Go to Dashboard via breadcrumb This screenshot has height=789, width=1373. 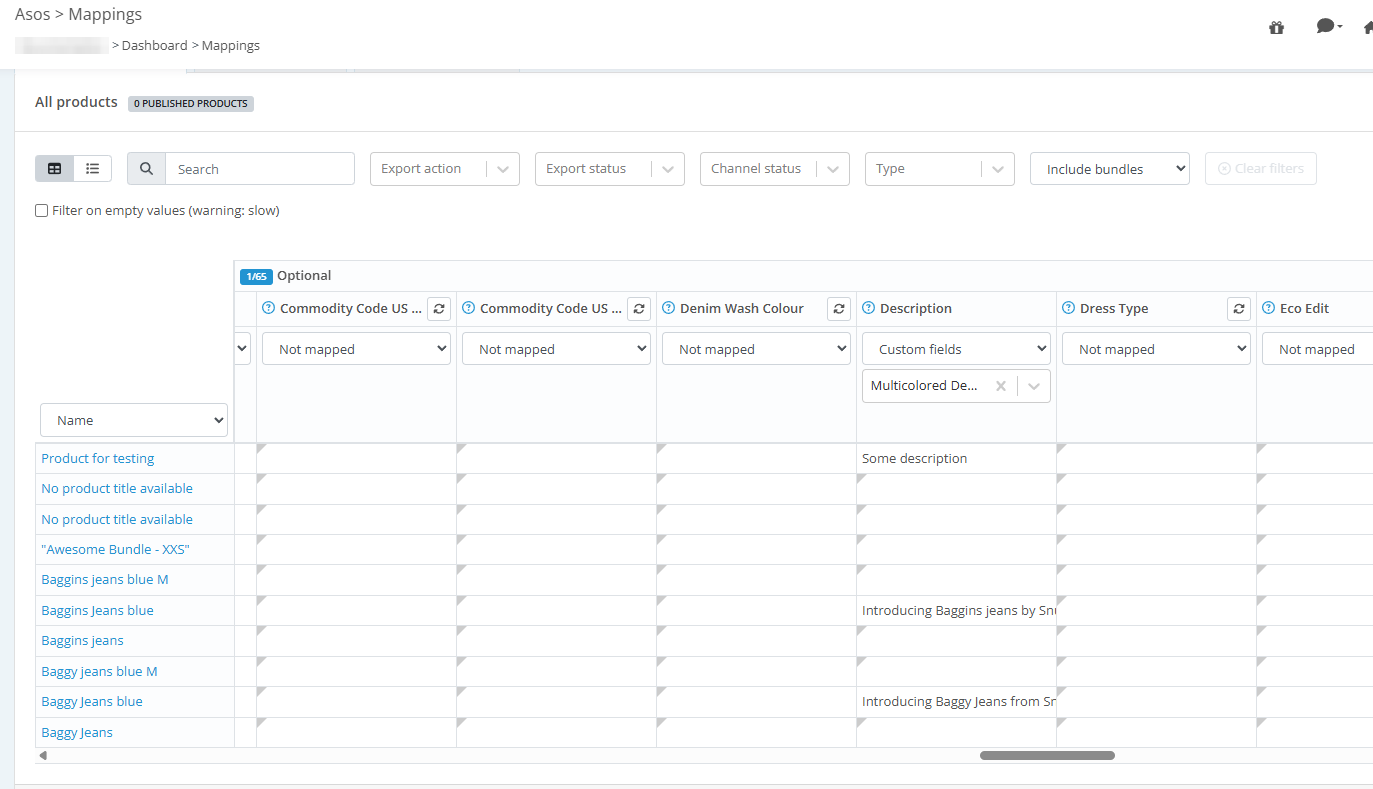click(x=155, y=45)
